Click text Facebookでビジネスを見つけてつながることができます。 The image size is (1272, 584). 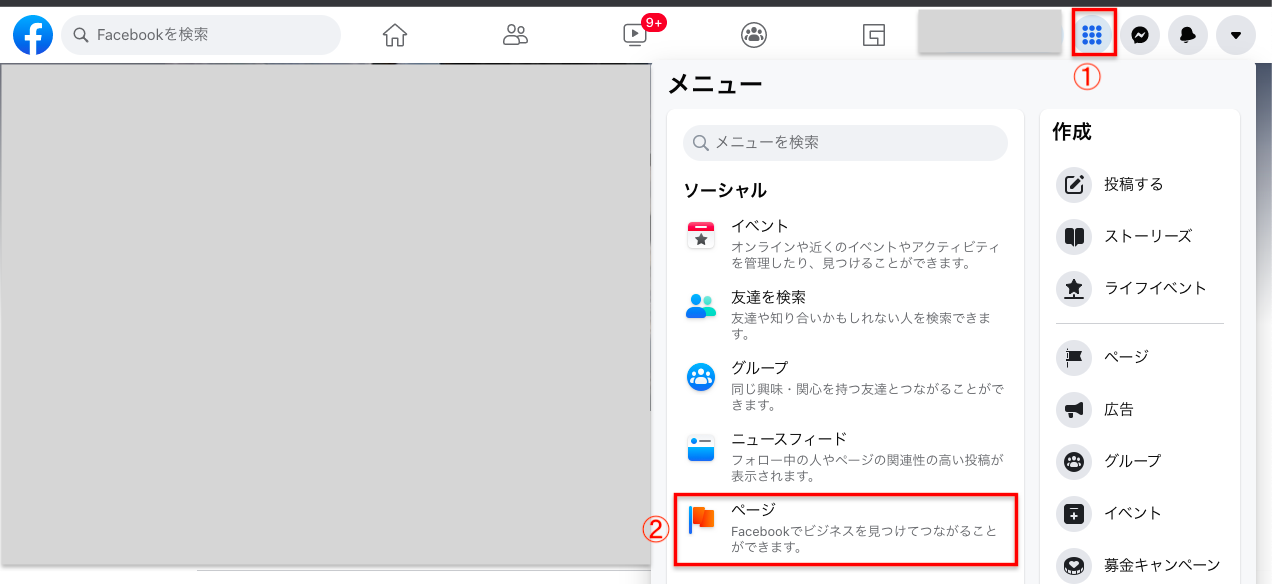pos(865,539)
